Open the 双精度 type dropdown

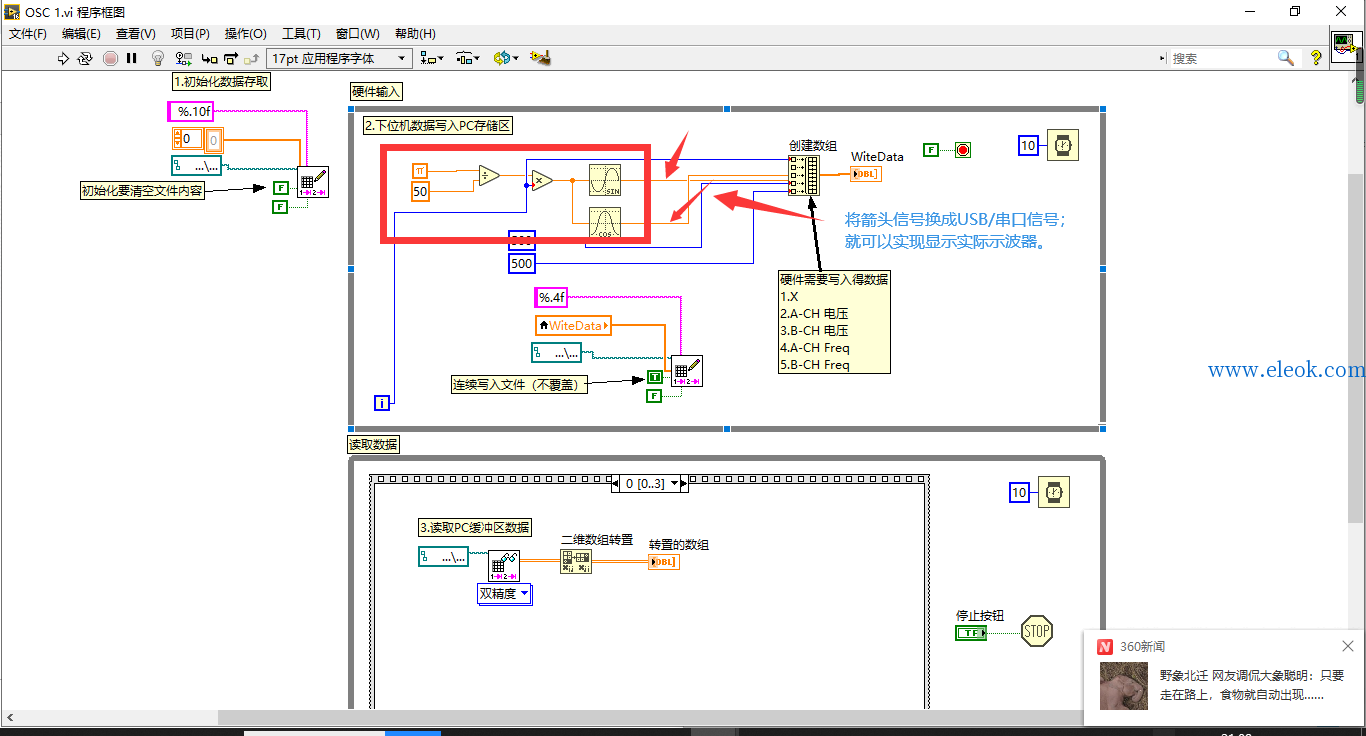505,594
